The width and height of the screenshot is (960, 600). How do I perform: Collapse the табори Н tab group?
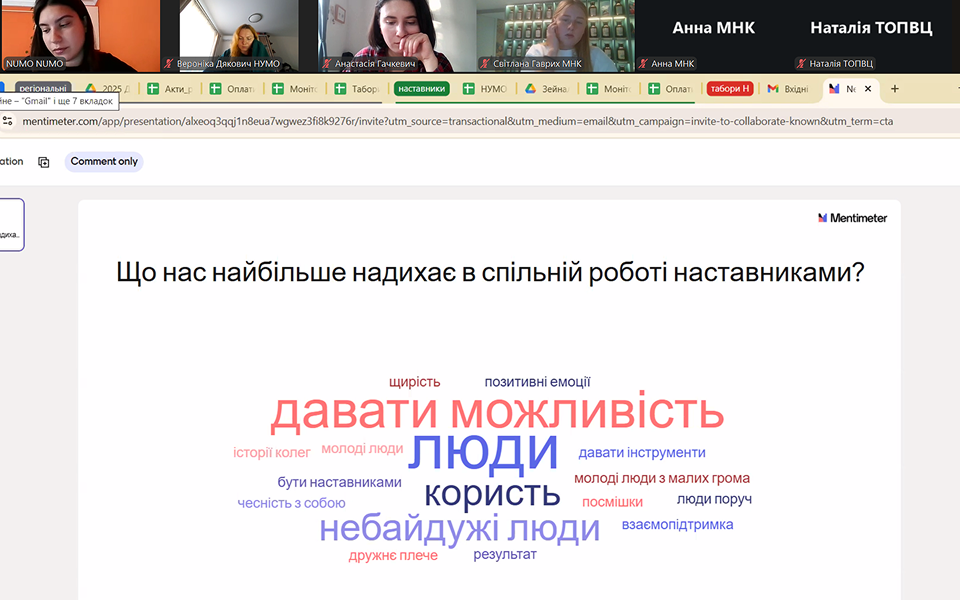730,89
